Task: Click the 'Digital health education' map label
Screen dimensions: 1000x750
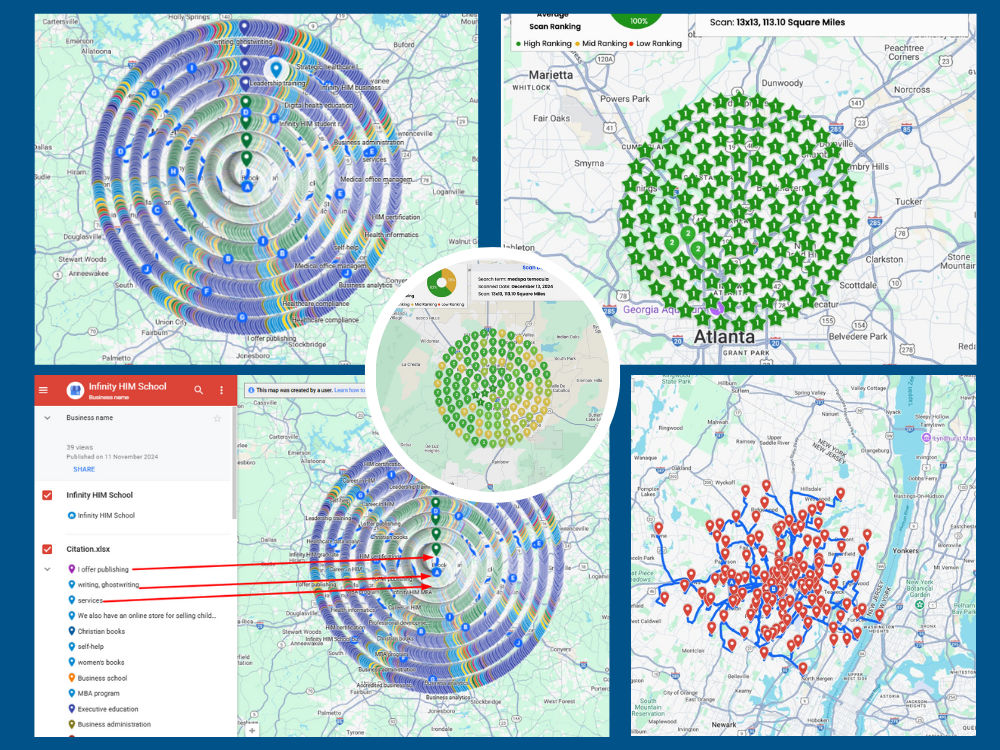Action: coord(319,105)
